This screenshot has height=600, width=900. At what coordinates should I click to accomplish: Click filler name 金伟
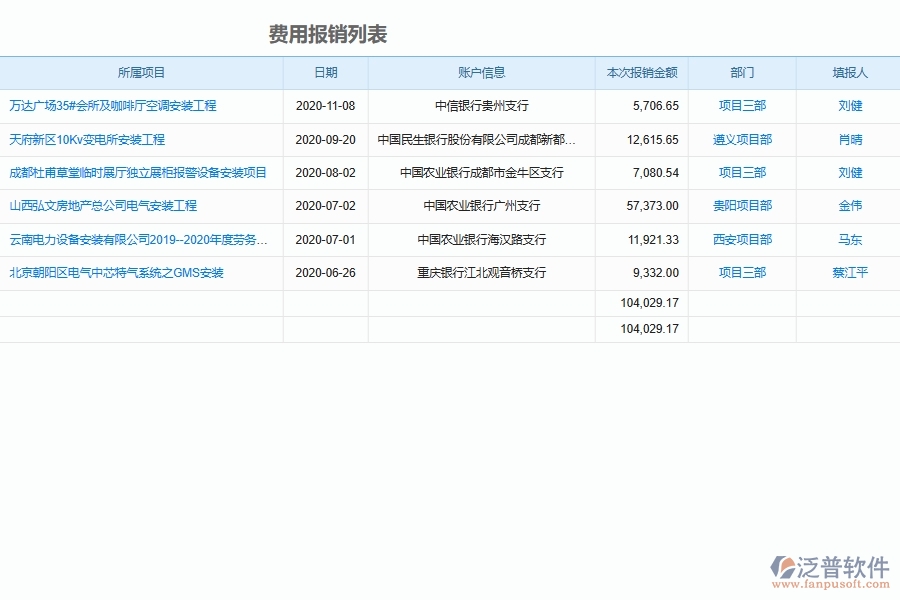coord(848,206)
